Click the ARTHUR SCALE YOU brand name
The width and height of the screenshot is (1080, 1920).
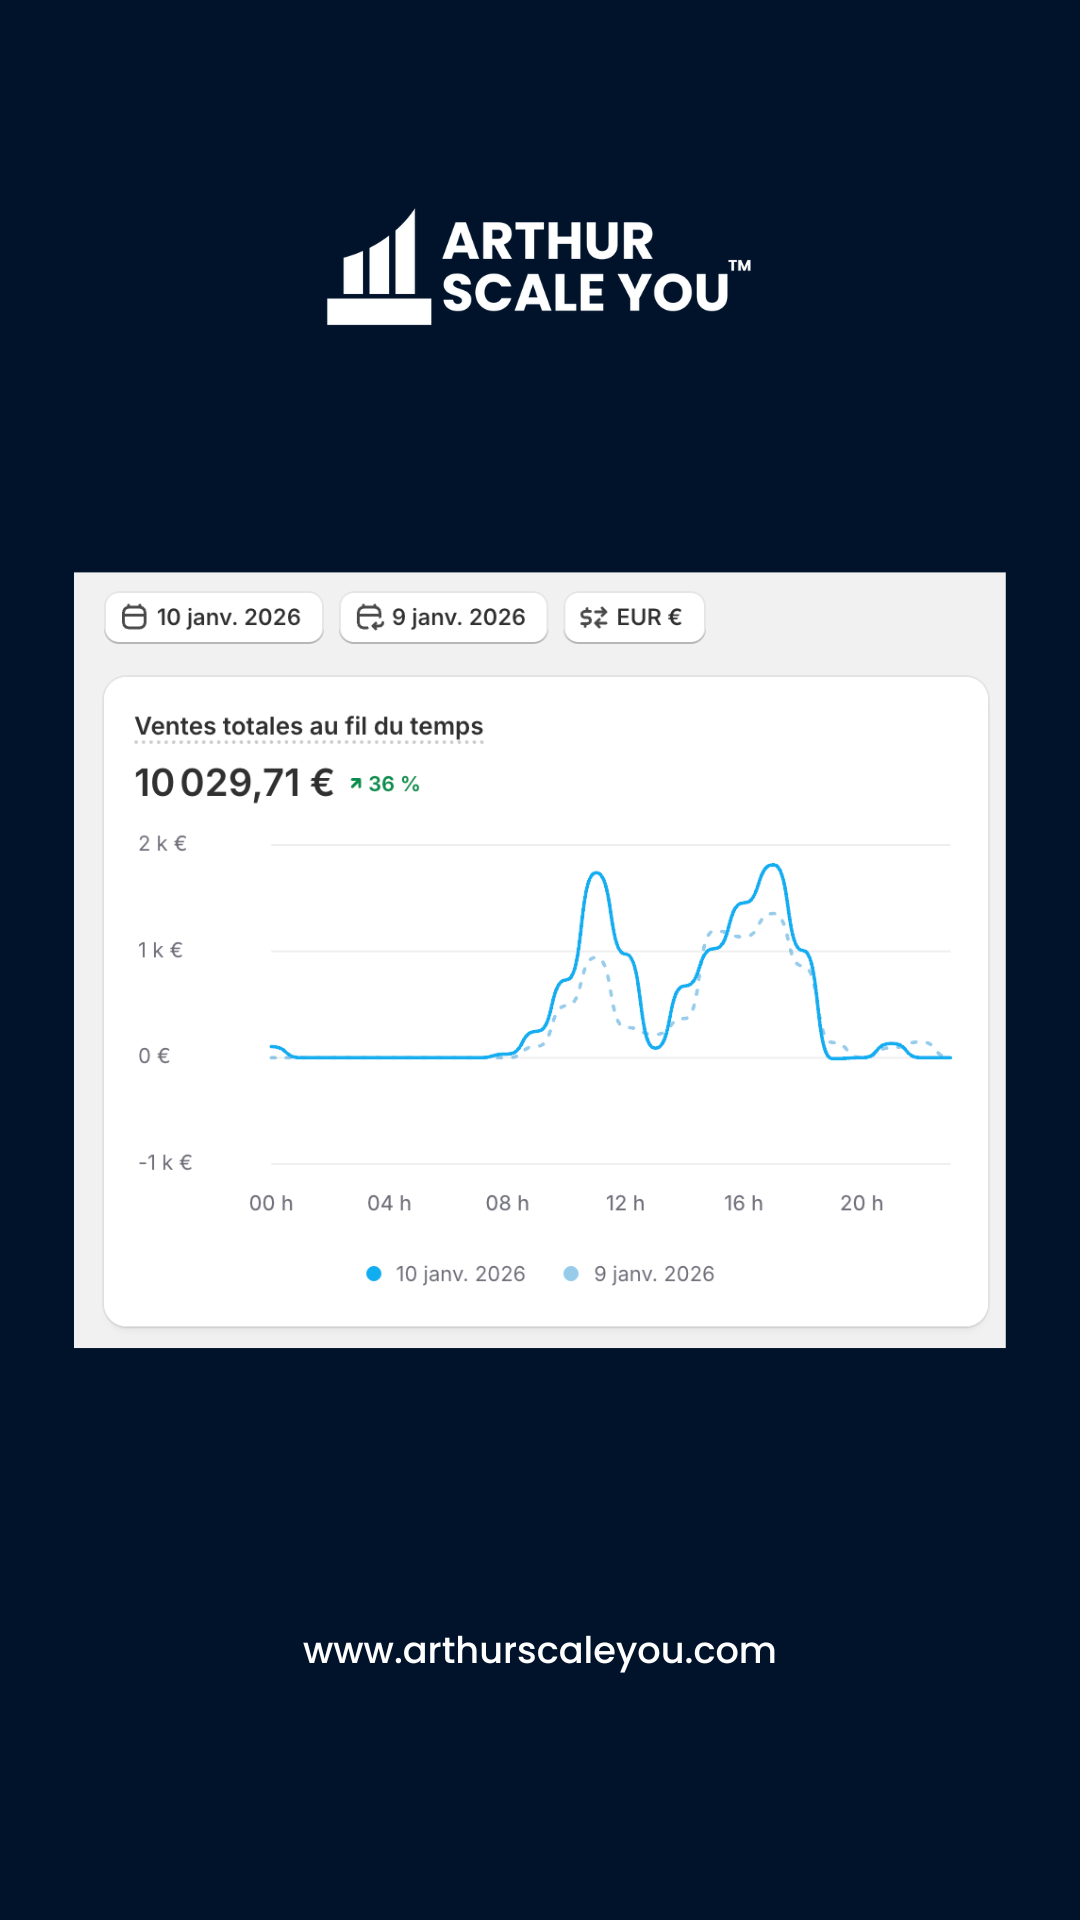[x=597, y=267]
